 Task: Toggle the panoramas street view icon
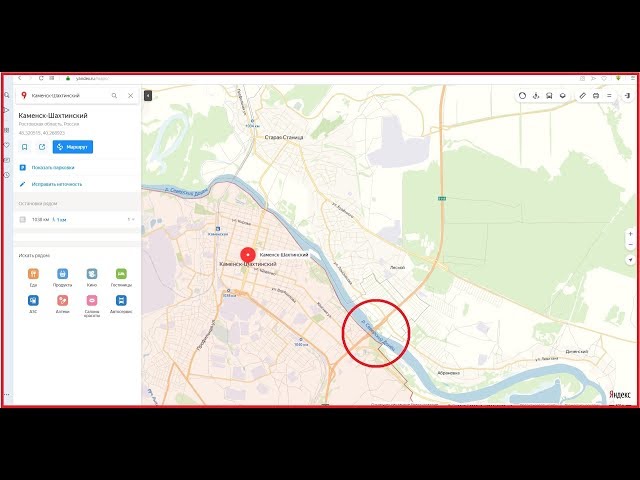click(536, 96)
